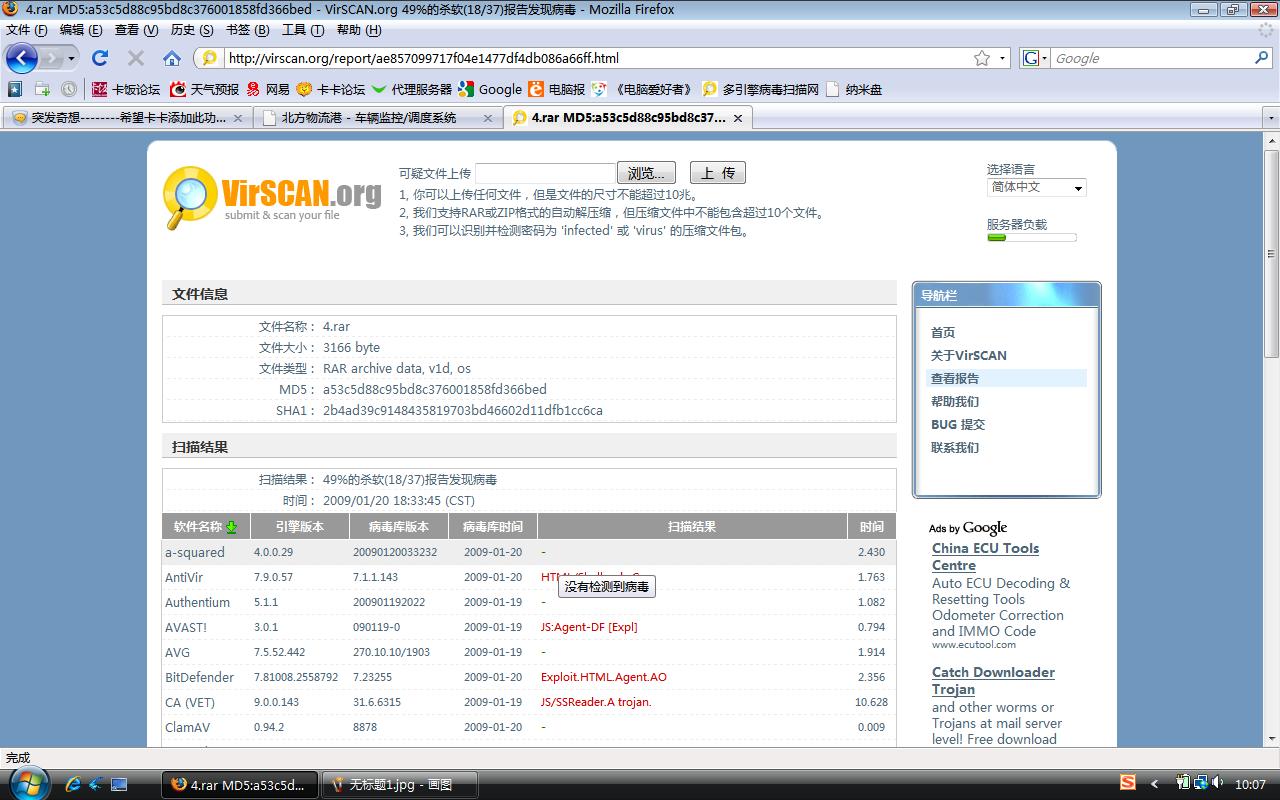Image resolution: width=1280 pixels, height=800 pixels.
Task: Go back using the blue Back arrow
Action: click(22, 58)
